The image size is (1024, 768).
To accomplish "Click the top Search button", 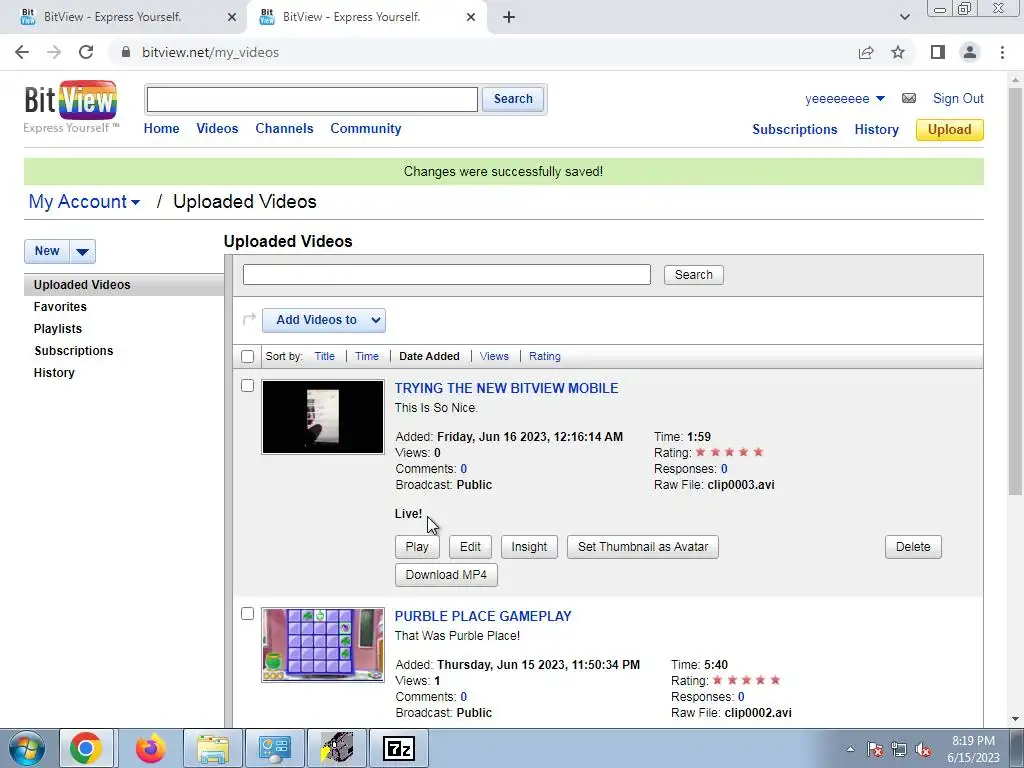I will [513, 99].
